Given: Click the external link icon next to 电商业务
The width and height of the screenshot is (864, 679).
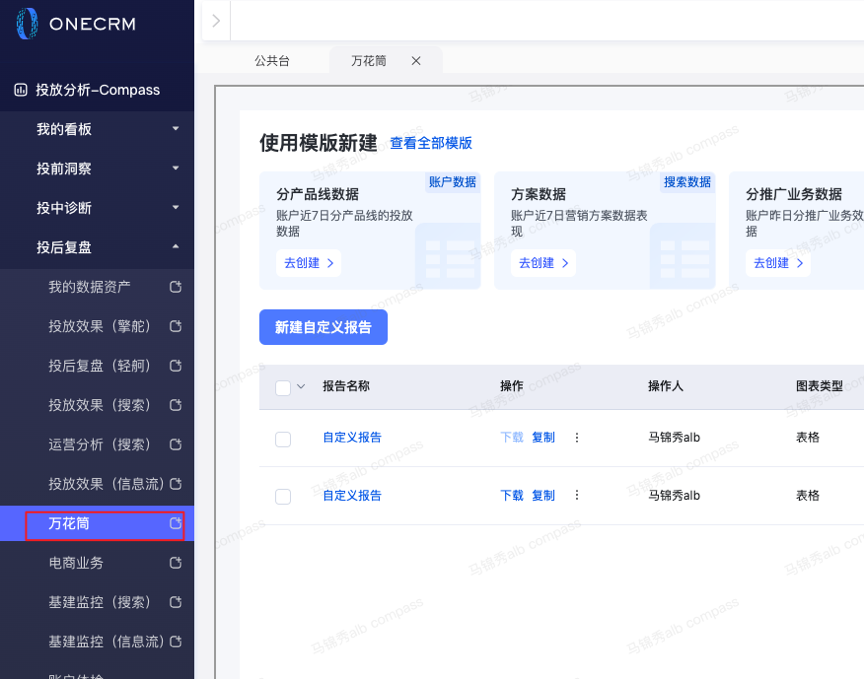Looking at the screenshot, I should (x=176, y=563).
